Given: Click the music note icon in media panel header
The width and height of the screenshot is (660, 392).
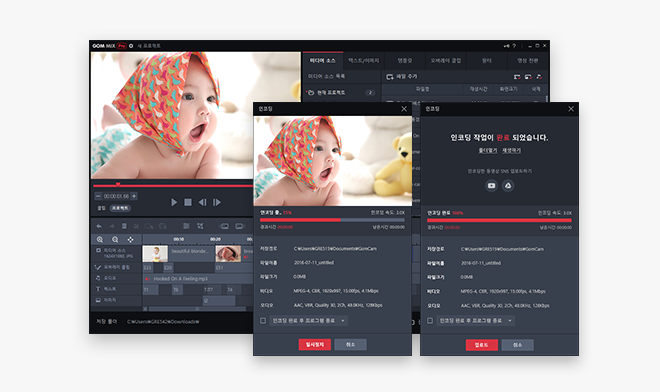Looking at the screenshot, I should [539, 77].
